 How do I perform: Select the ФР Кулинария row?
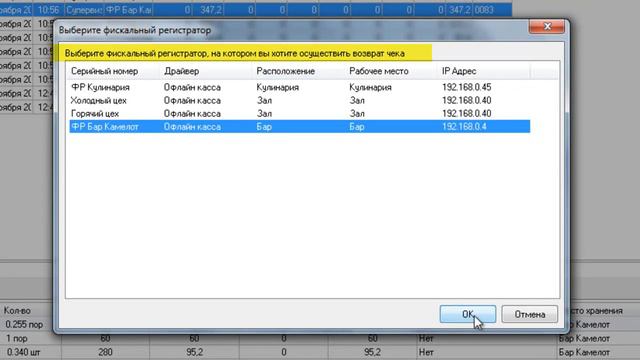click(x=300, y=87)
